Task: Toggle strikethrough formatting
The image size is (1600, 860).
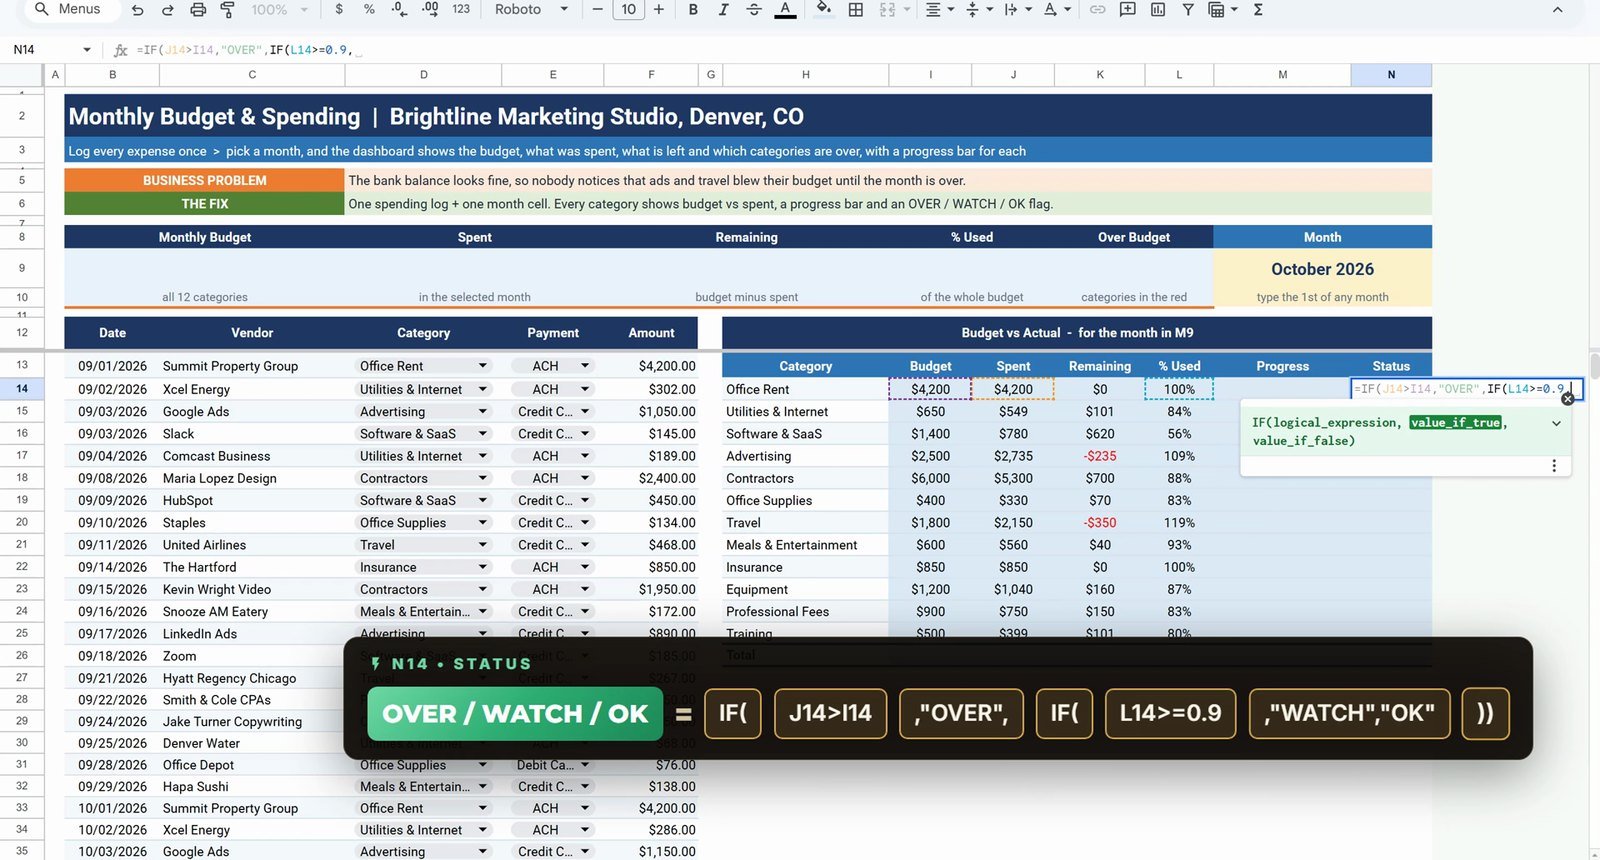Action: point(754,9)
